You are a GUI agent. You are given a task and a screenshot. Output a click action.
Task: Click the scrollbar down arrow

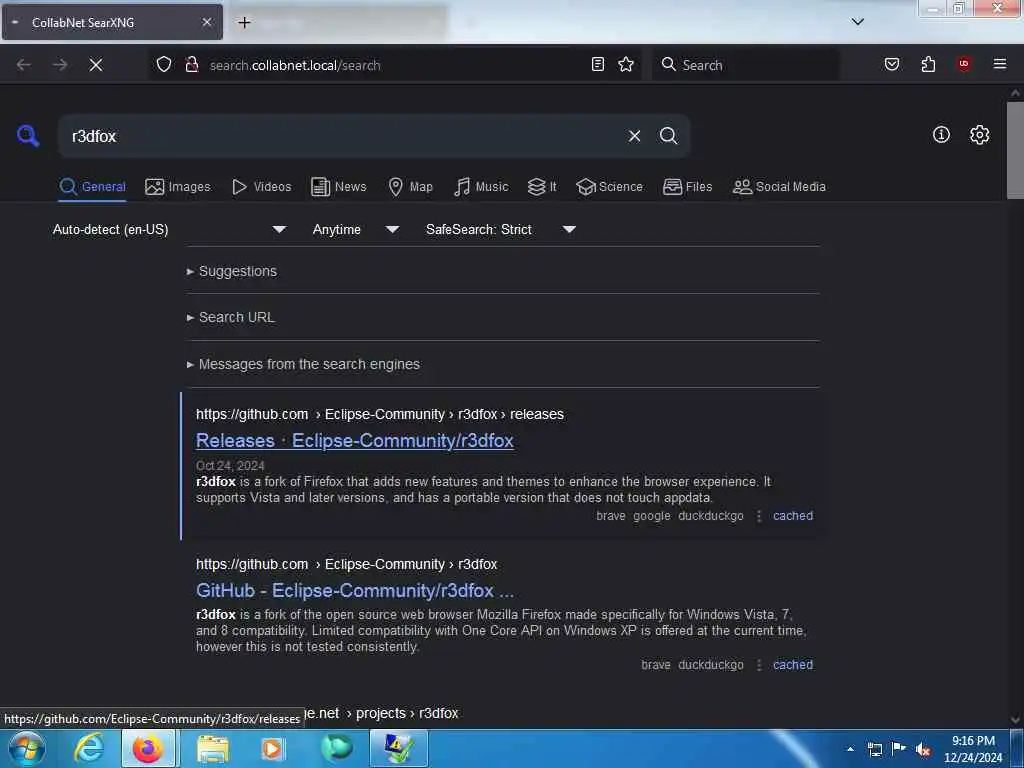point(1015,720)
